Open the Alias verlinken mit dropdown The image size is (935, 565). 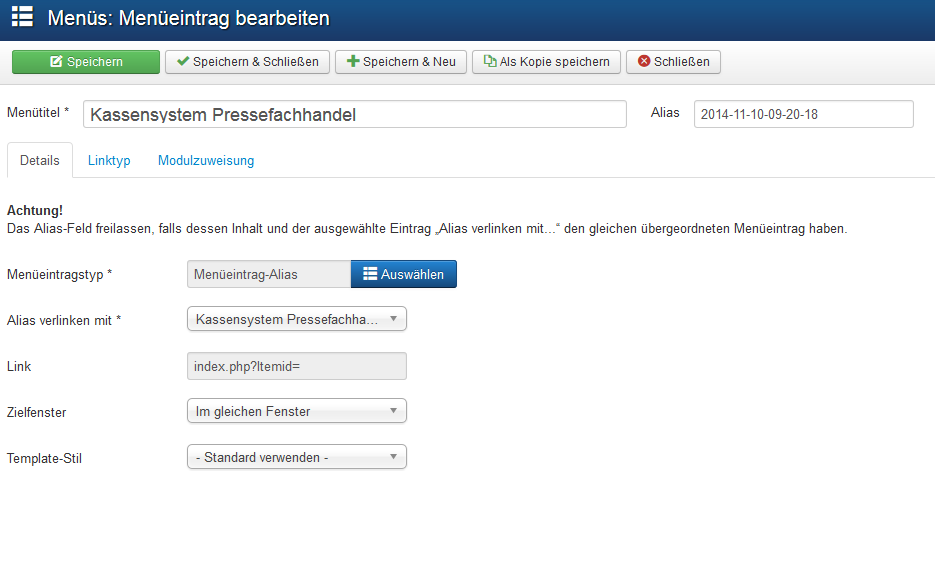point(297,319)
